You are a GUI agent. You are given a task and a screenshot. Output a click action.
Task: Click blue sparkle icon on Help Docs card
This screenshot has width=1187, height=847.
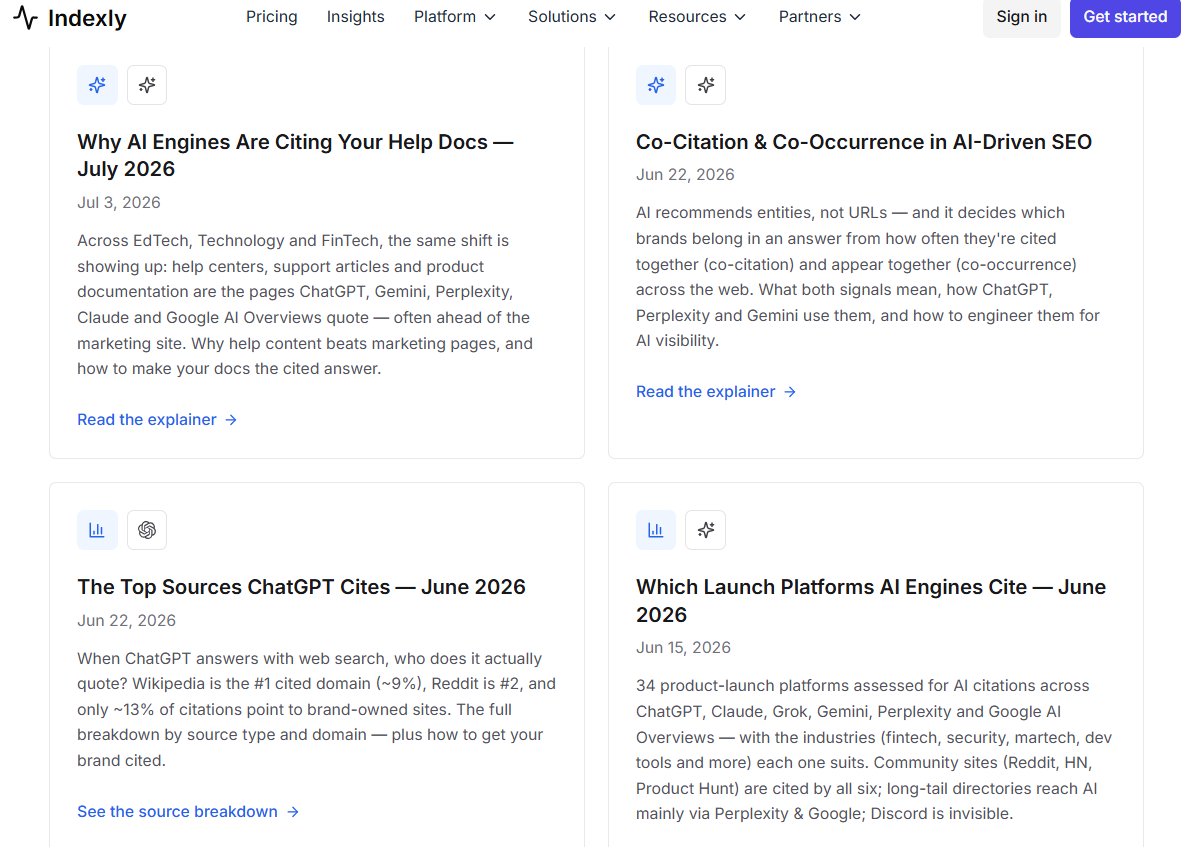(97, 85)
